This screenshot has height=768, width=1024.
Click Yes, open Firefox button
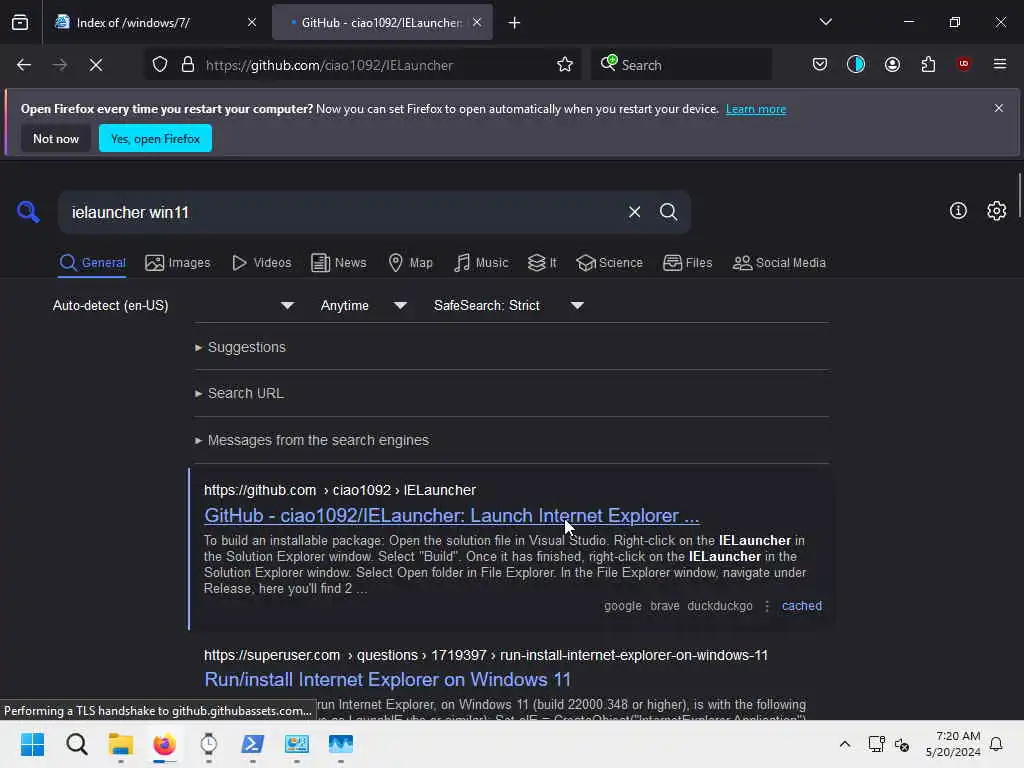pyautogui.click(x=155, y=138)
